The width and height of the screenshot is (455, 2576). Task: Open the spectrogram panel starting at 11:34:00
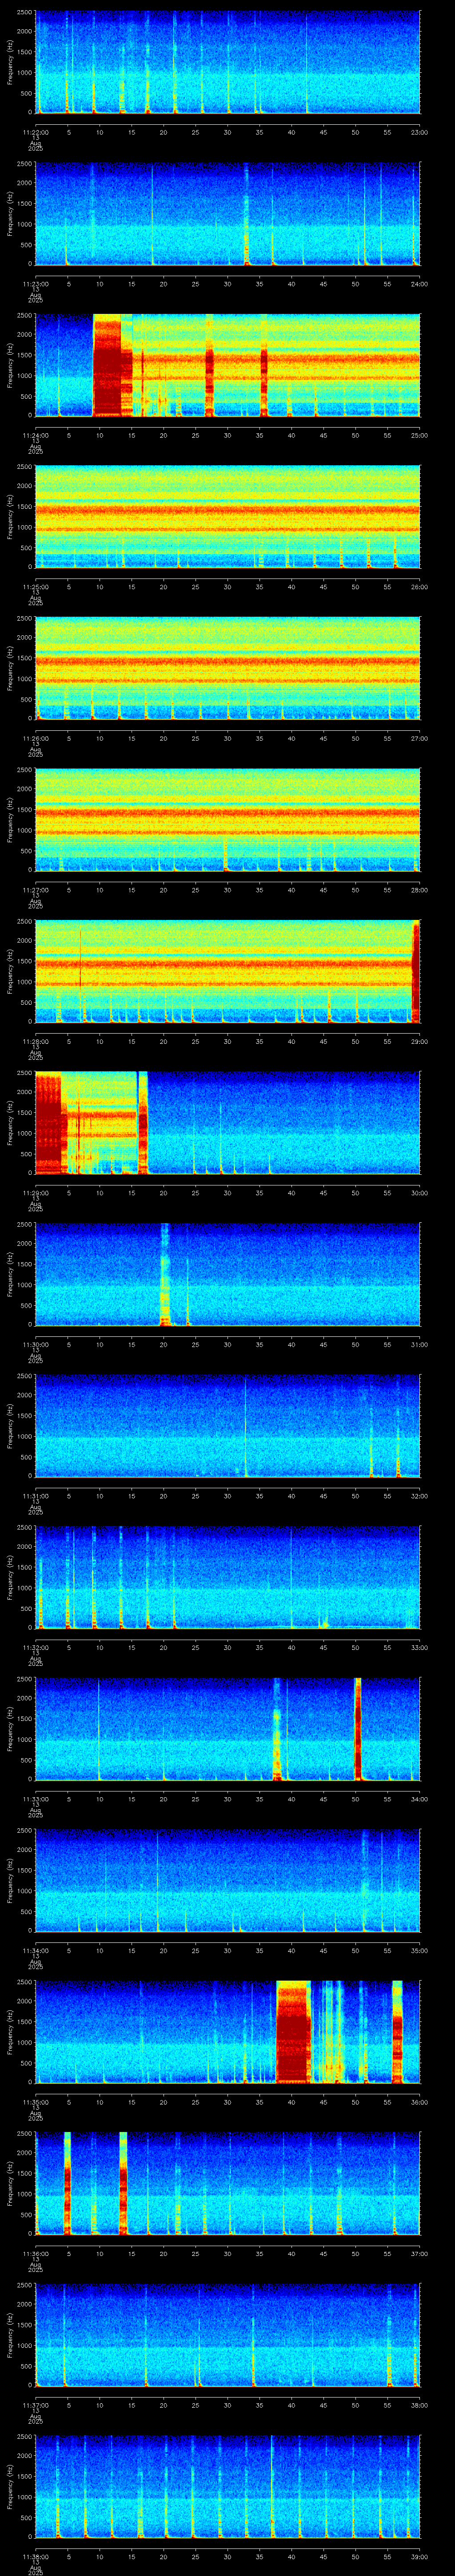pos(228,1881)
